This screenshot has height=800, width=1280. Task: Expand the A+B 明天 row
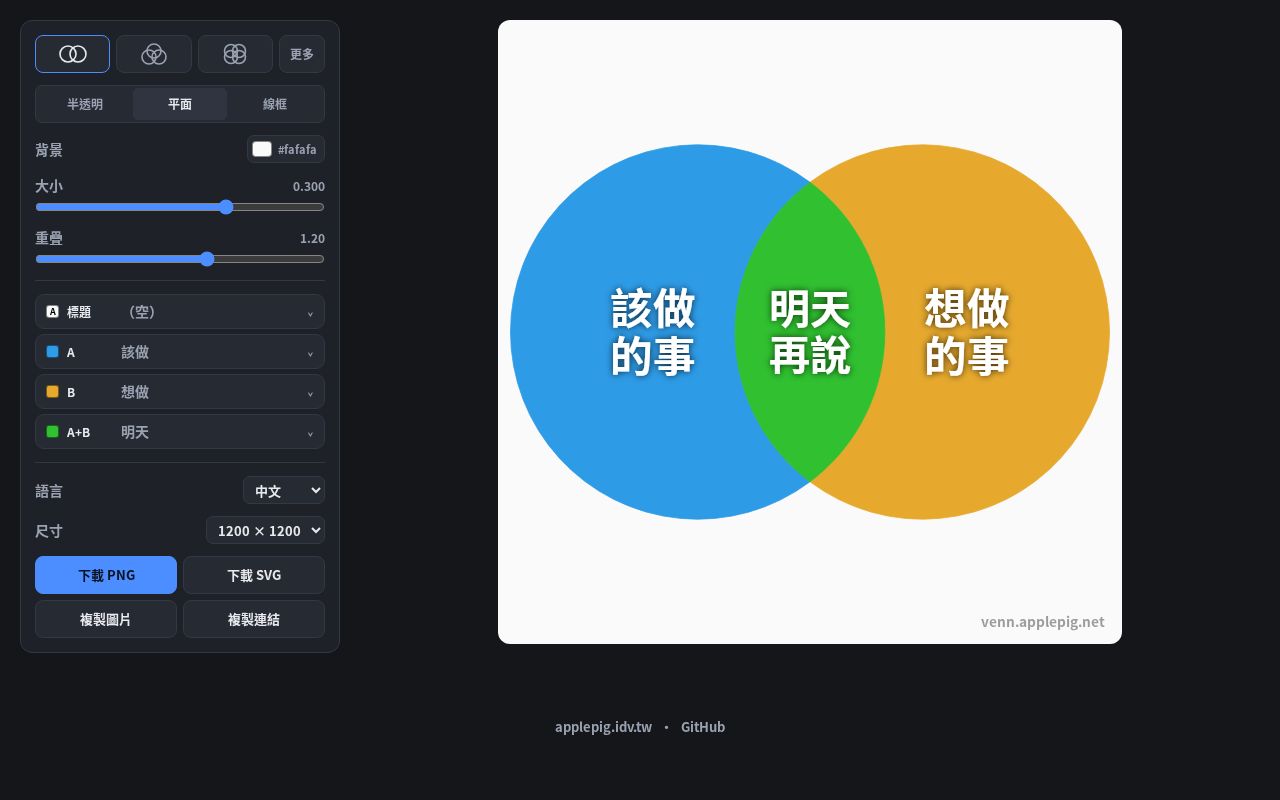coord(180,432)
